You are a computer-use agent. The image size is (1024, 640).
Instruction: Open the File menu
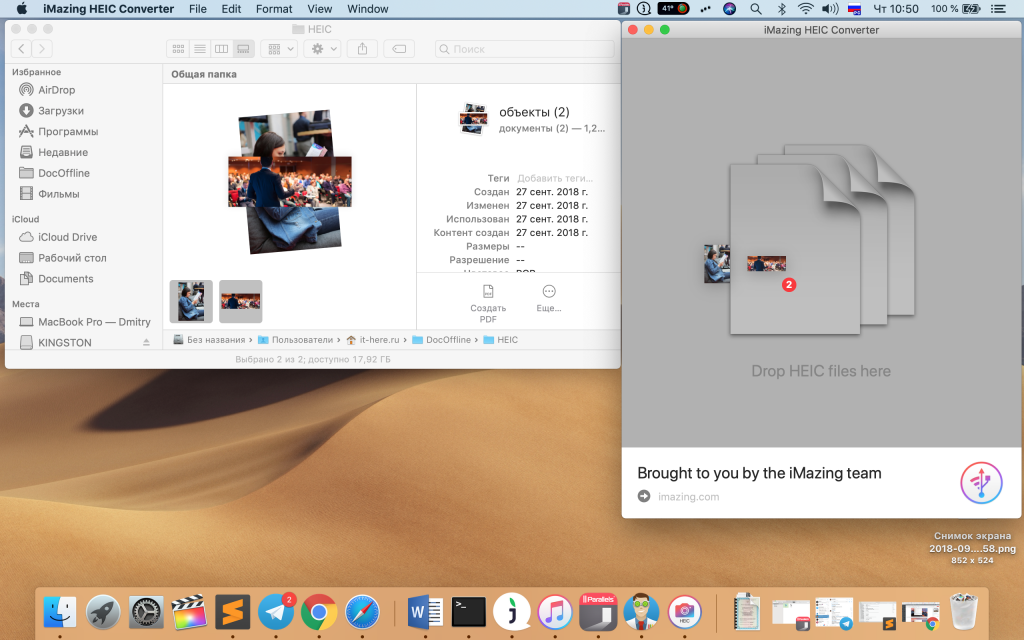point(198,9)
